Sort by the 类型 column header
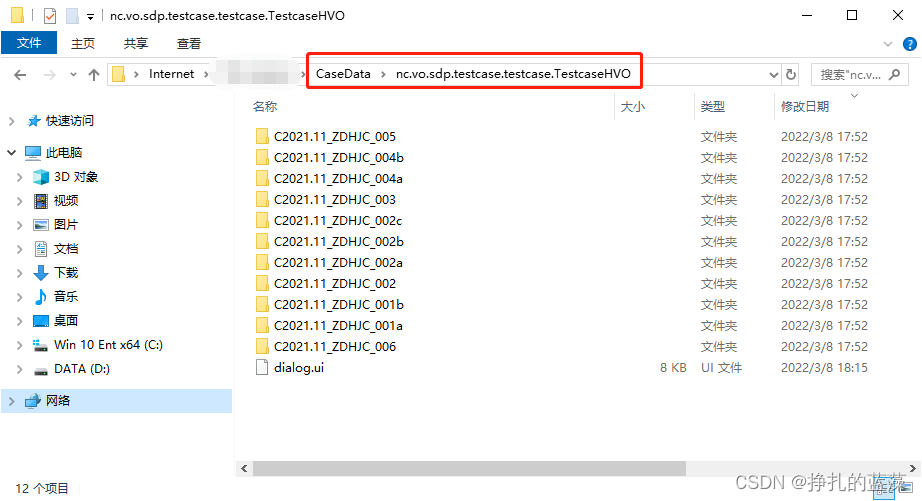 pyautogui.click(x=713, y=106)
